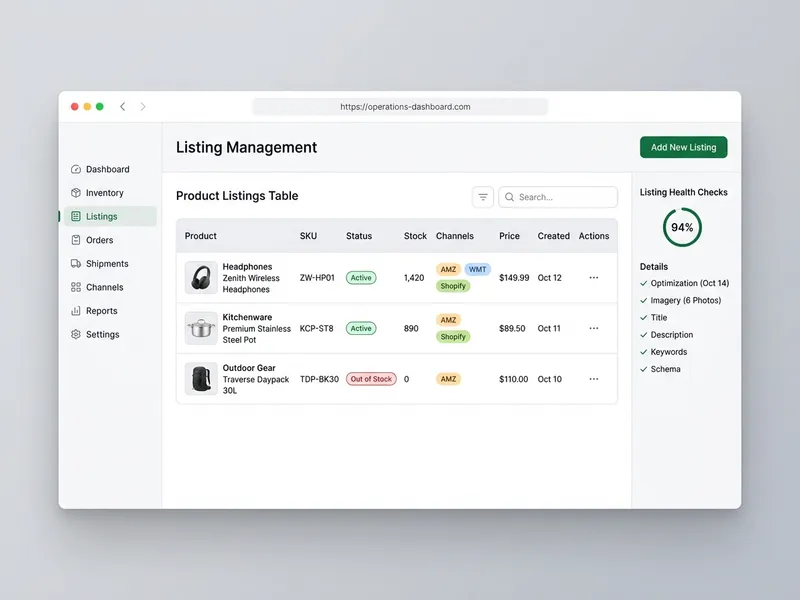Click the AMZ tag in Outdoor Gear row
Screen dimensions: 800x600
click(448, 379)
